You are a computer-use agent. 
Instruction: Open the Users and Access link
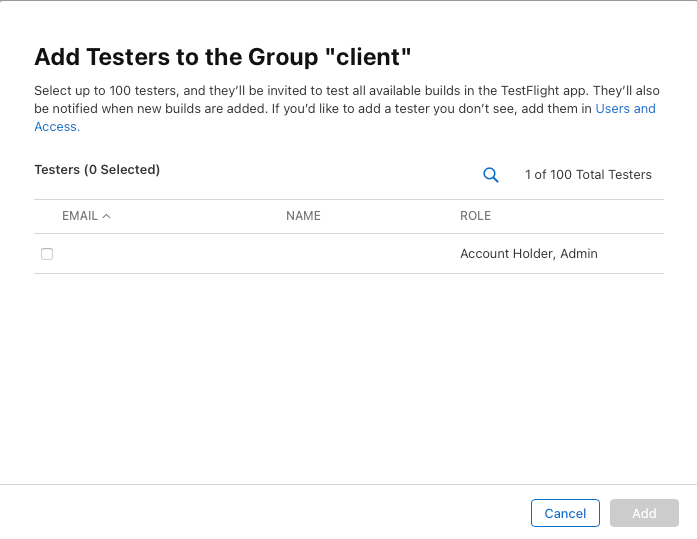(x=625, y=108)
